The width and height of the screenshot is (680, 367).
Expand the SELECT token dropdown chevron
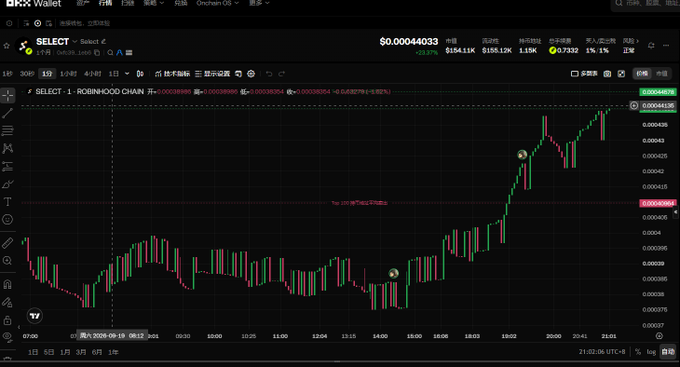(x=75, y=42)
